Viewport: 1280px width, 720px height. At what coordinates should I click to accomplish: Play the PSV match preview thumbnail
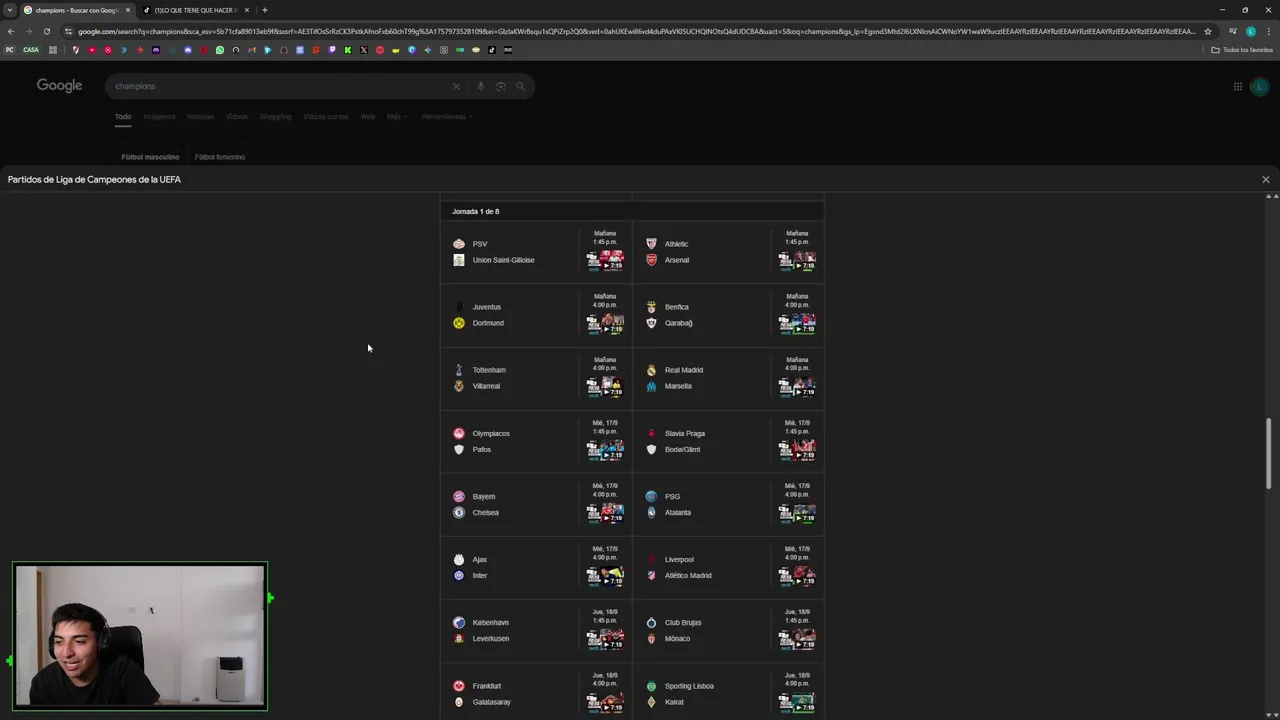click(x=605, y=260)
